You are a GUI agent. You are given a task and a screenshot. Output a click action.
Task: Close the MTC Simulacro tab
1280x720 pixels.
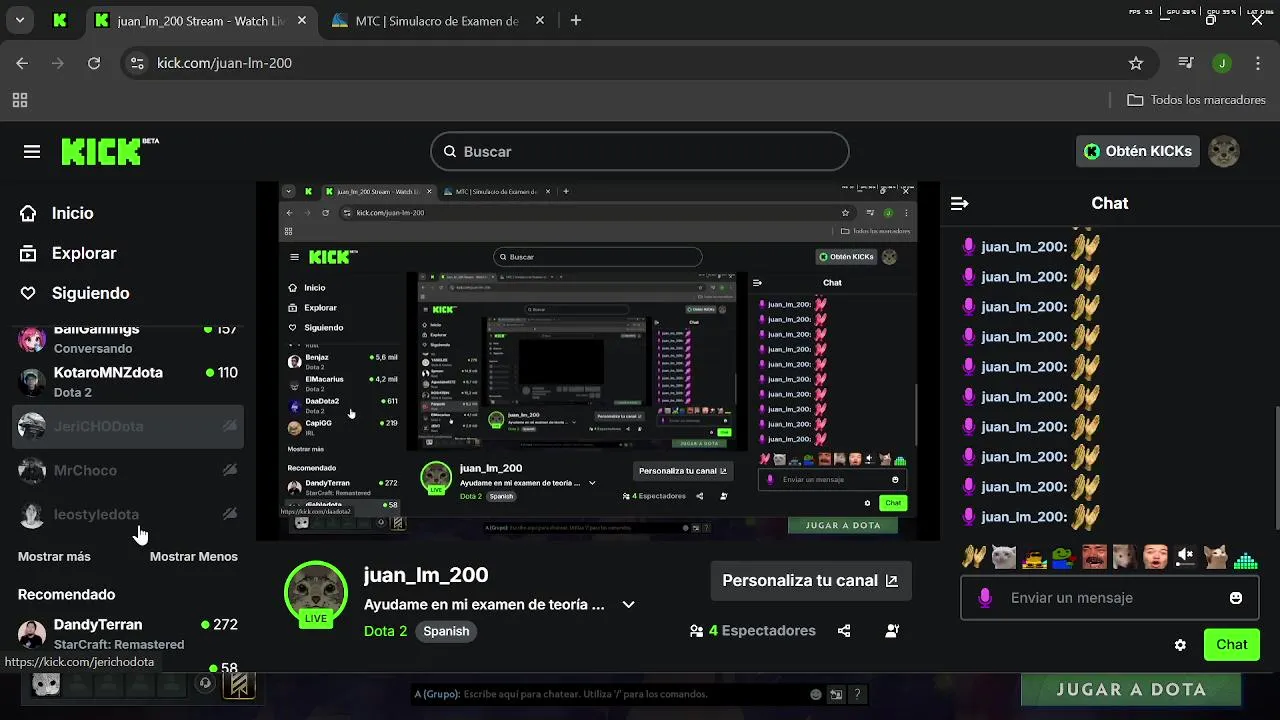click(540, 21)
